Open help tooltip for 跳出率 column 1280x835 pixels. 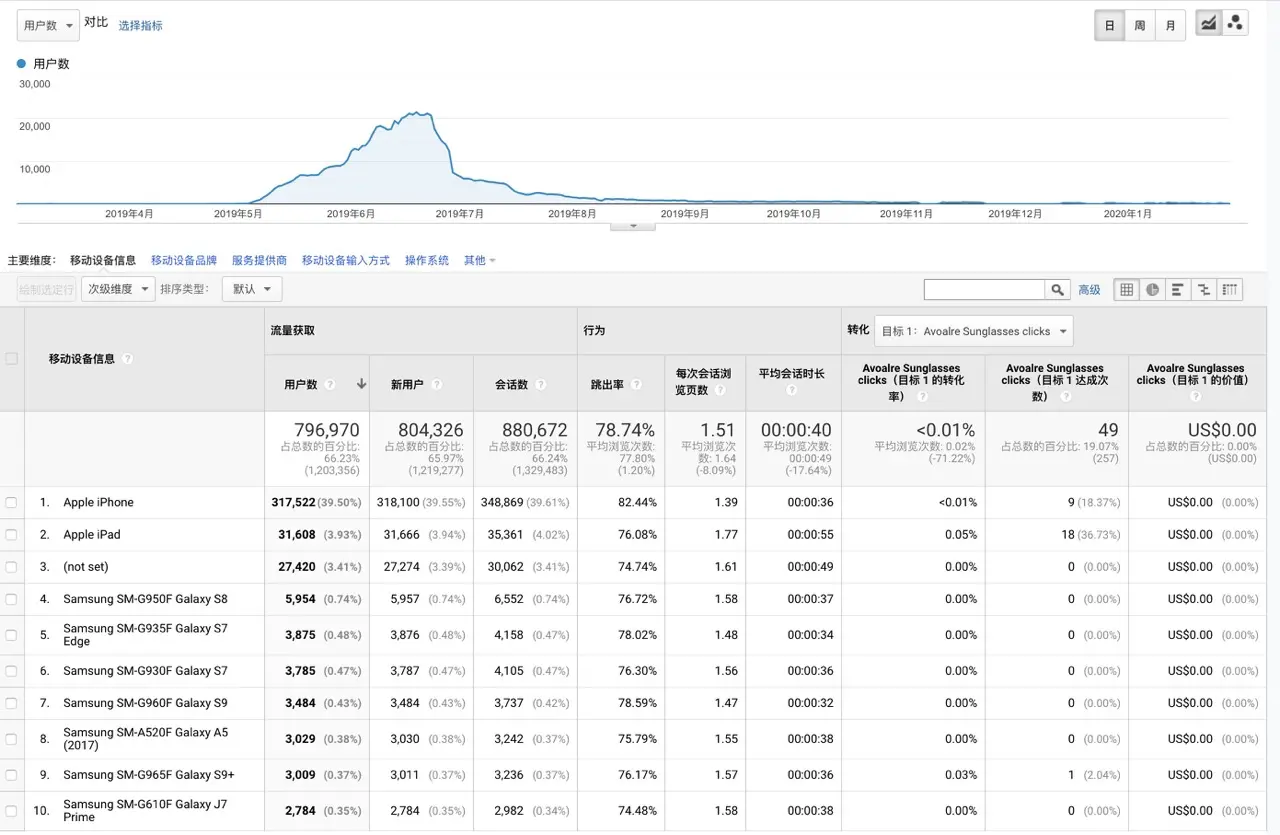coord(637,384)
